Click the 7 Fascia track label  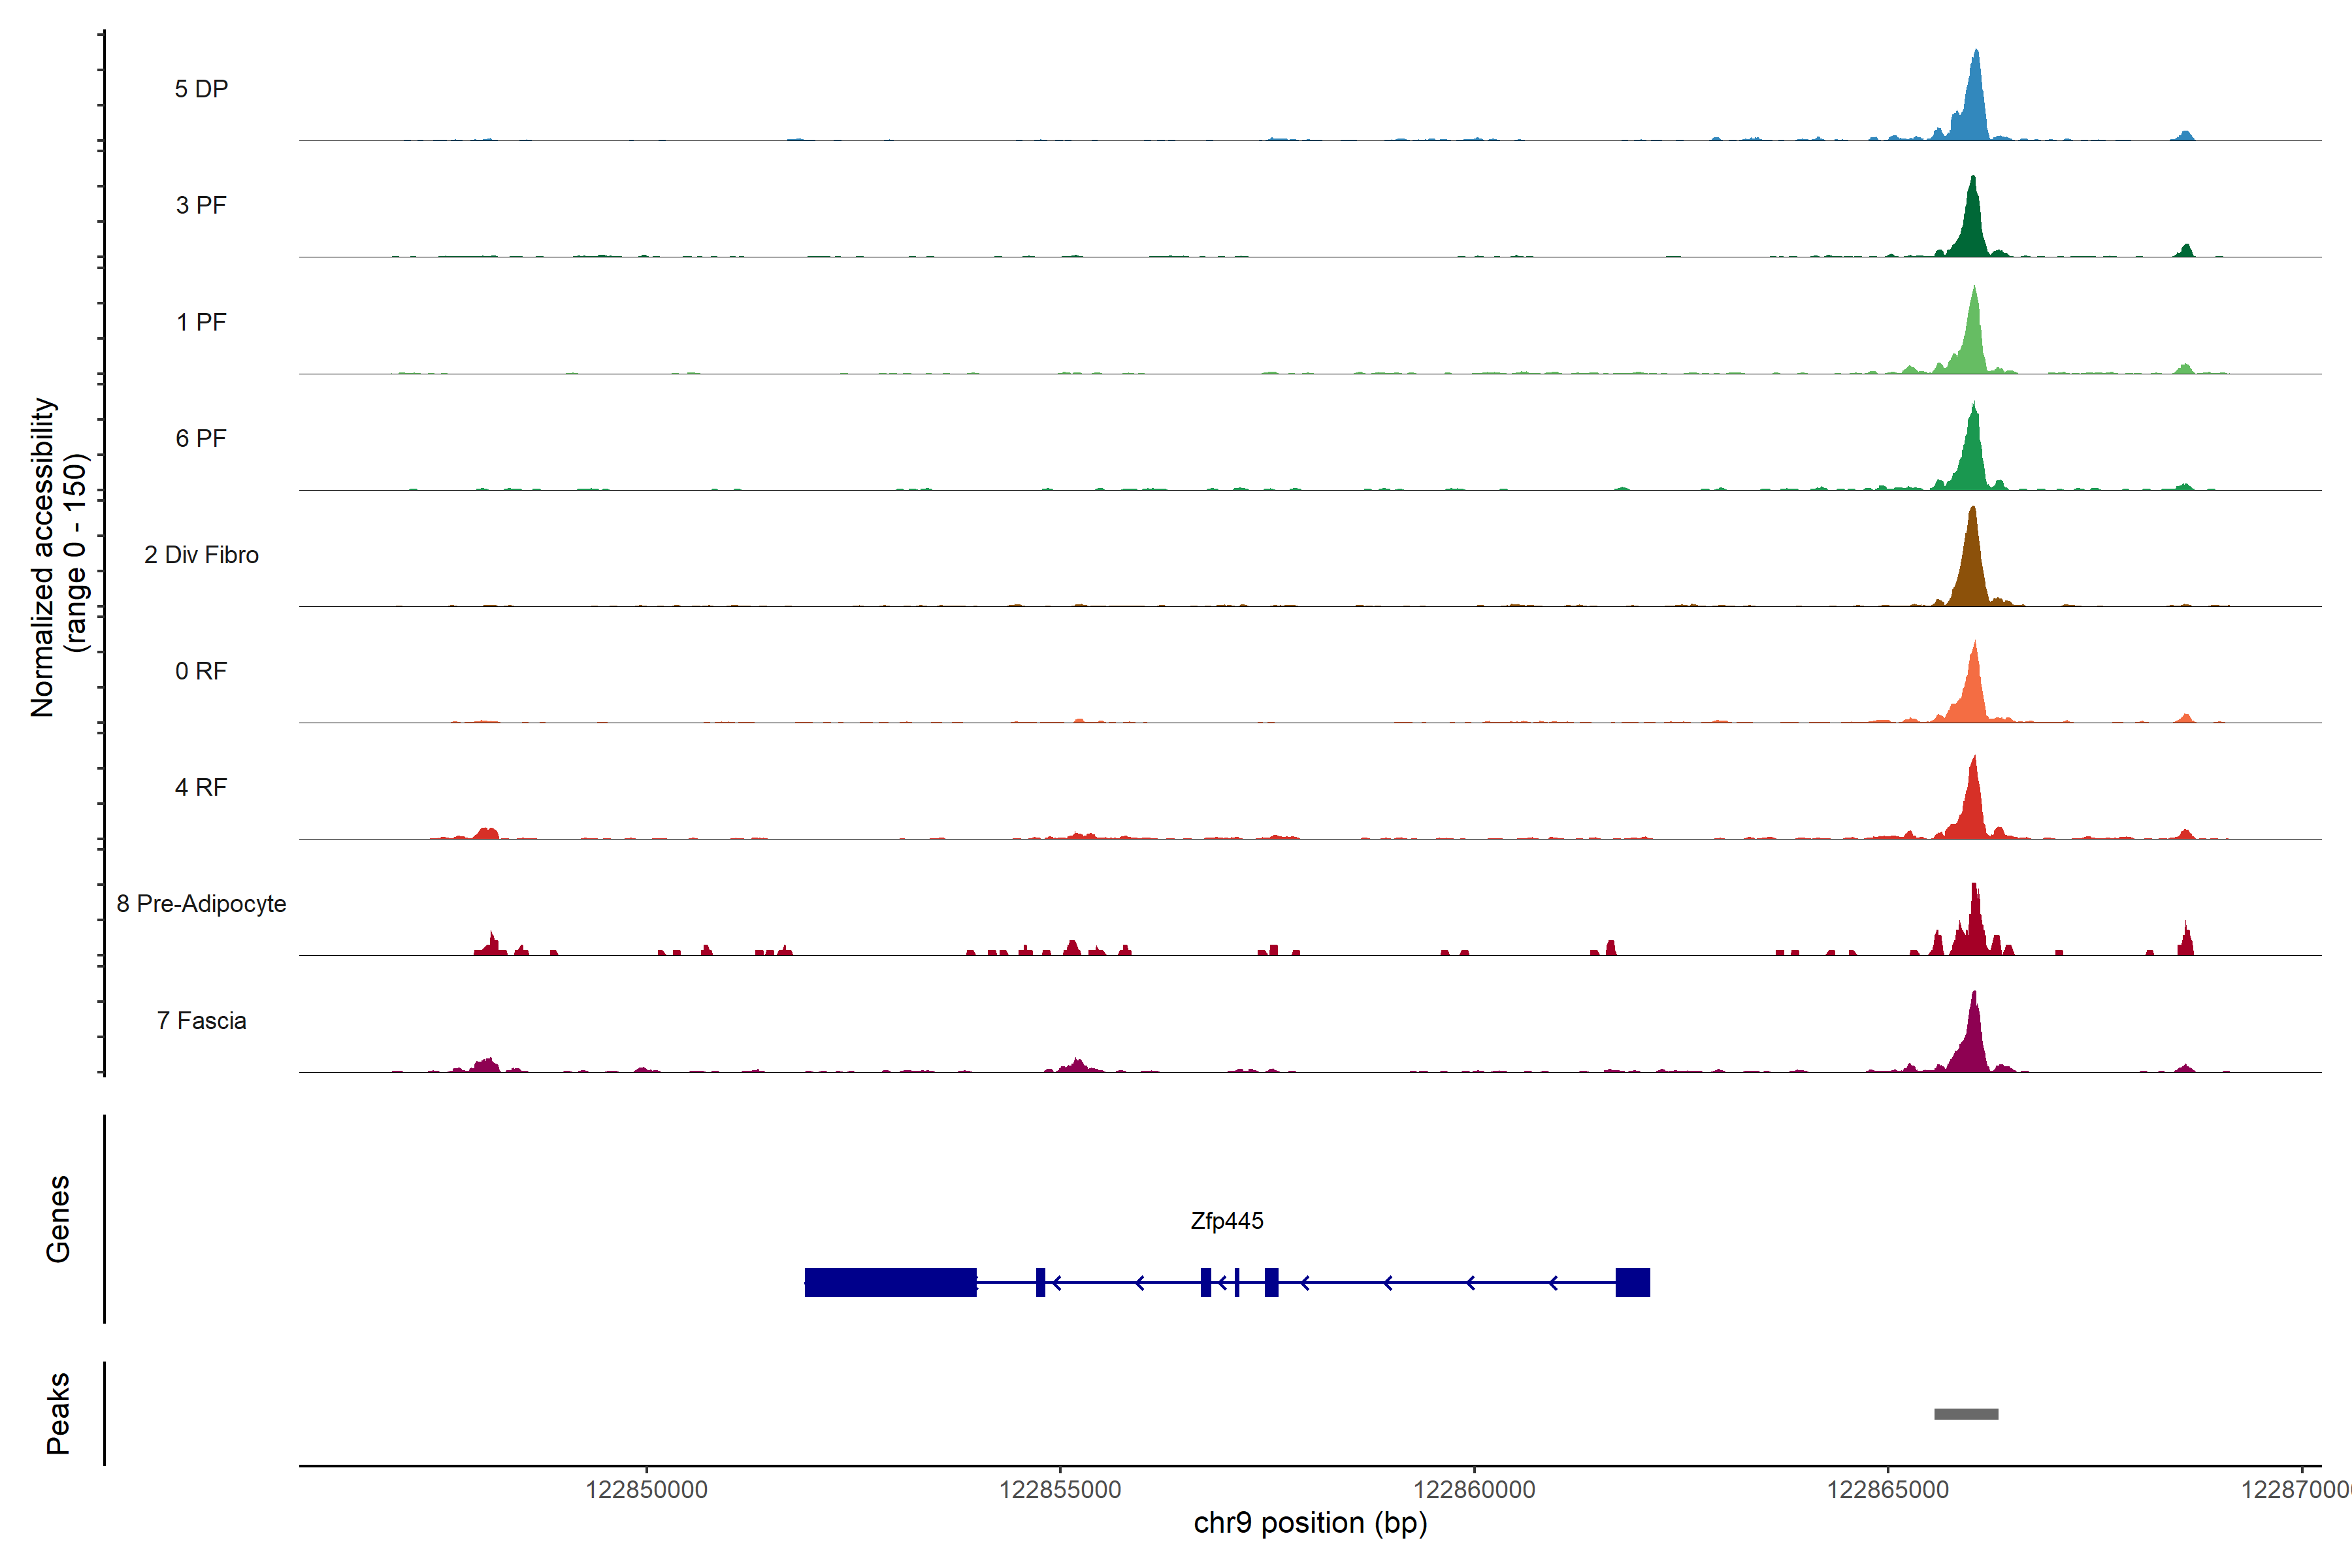[201, 1021]
